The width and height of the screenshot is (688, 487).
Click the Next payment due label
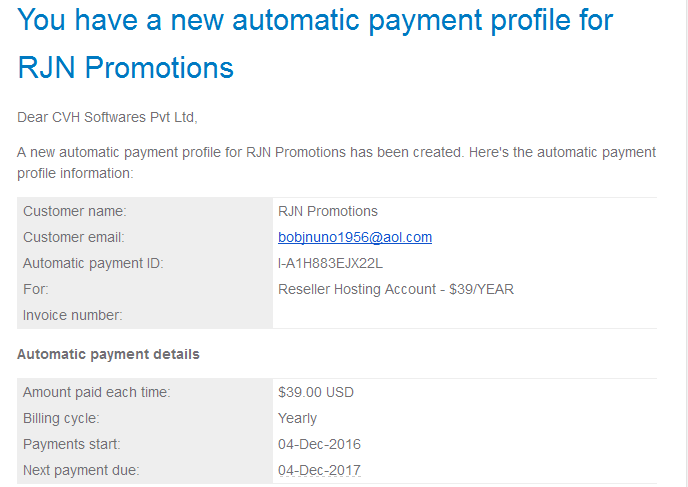(81, 470)
